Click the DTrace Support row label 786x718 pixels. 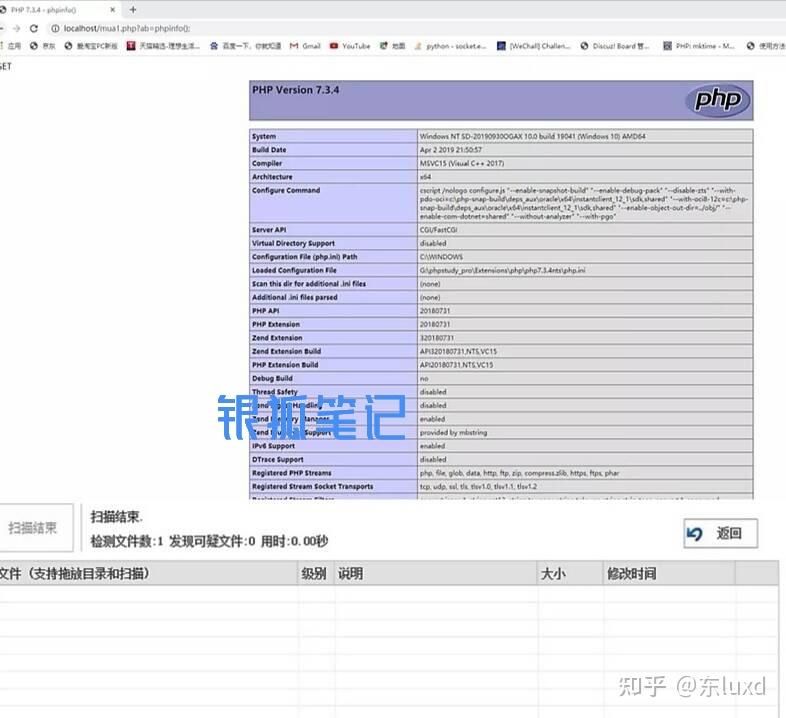[x=278, y=460]
